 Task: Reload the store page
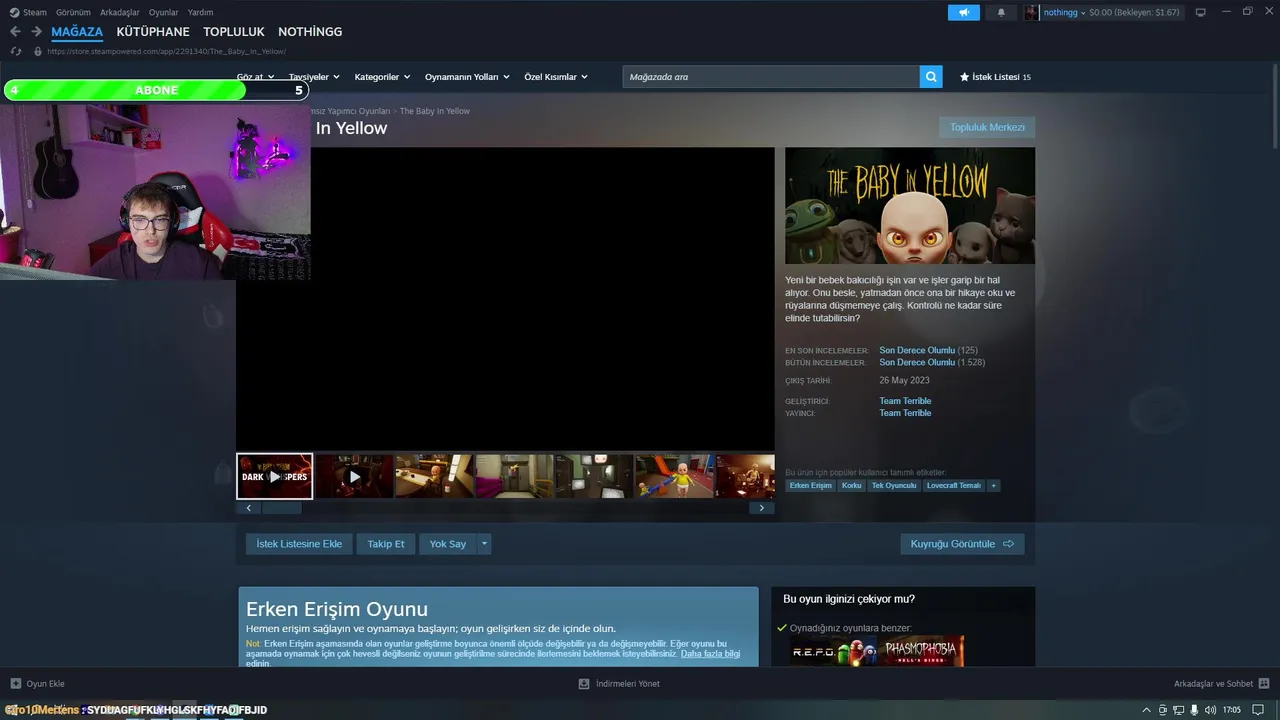tap(15, 51)
